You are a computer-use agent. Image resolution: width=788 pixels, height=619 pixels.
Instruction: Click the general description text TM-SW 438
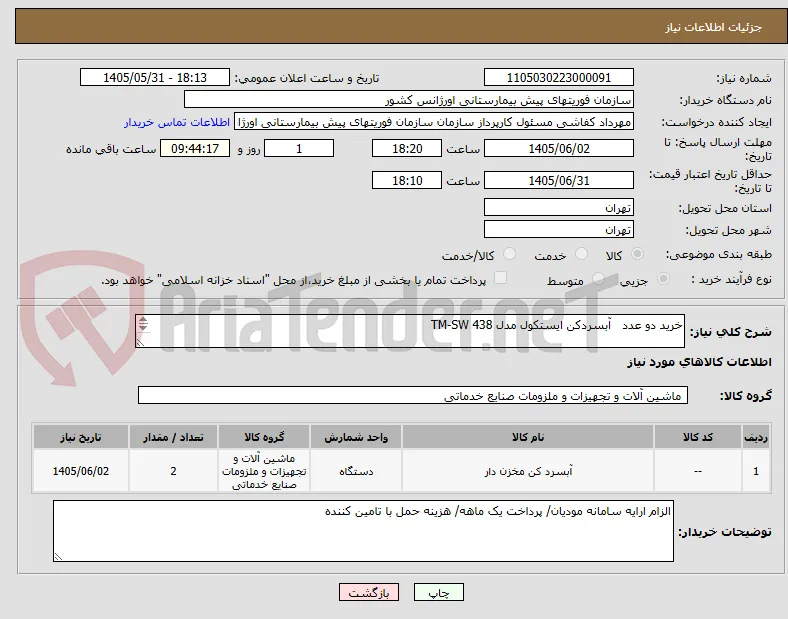coord(461,326)
